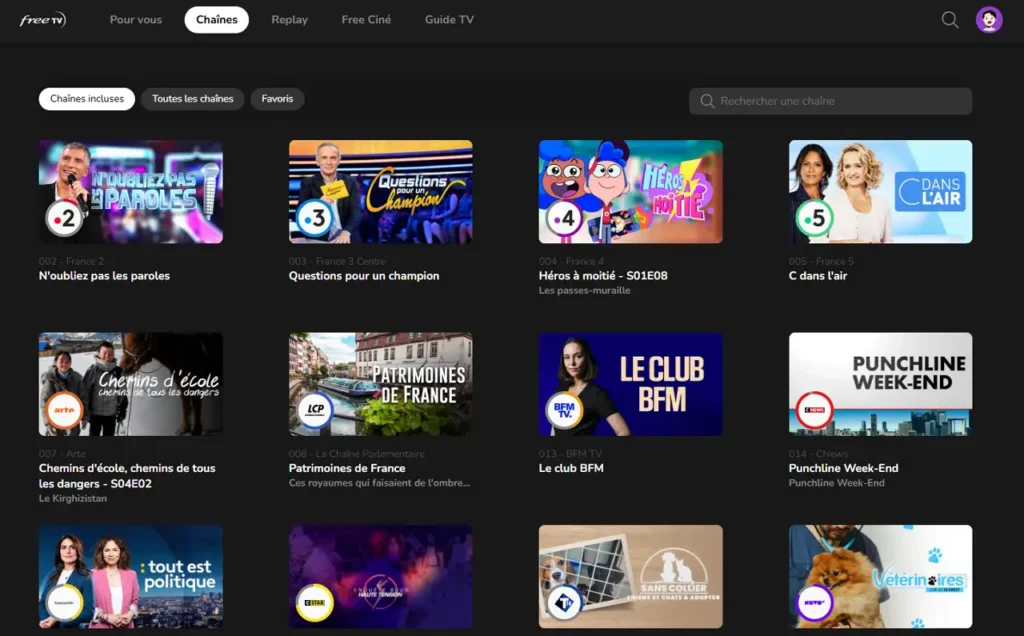Click the Rechercher une chaîne search field
This screenshot has width=1024, height=636.
click(830, 100)
